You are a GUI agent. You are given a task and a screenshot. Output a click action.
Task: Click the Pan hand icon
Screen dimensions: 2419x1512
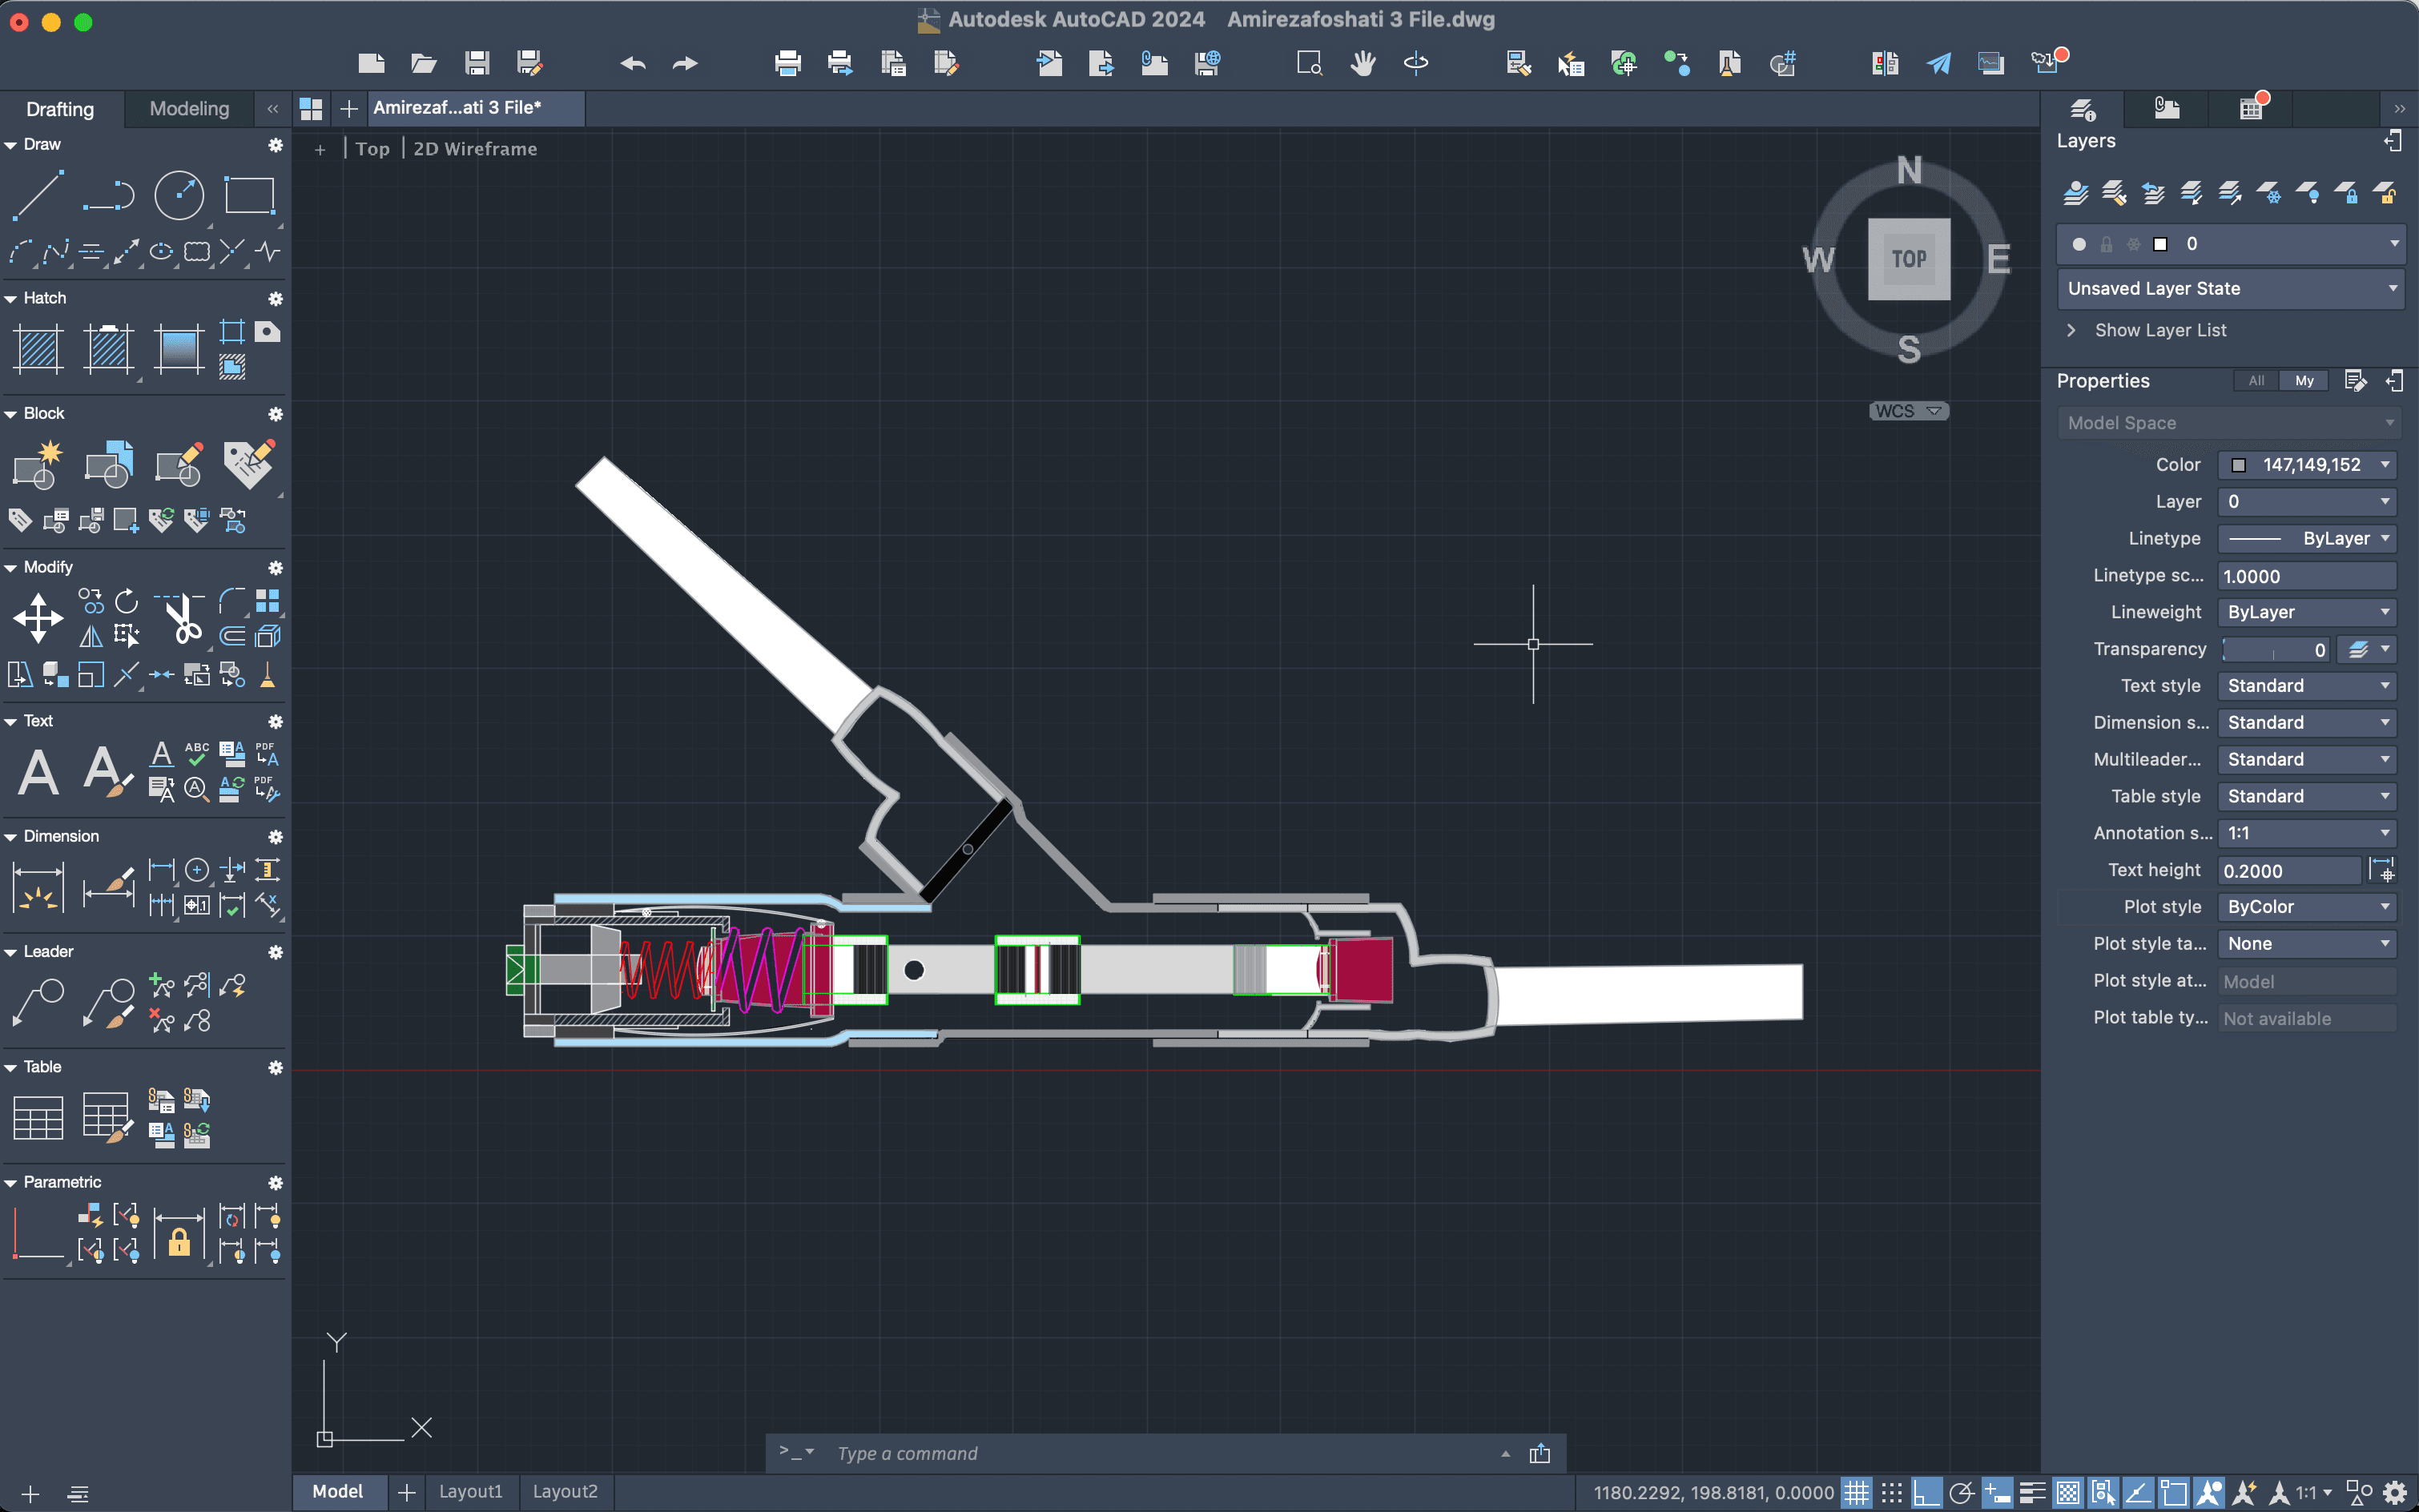(1362, 64)
